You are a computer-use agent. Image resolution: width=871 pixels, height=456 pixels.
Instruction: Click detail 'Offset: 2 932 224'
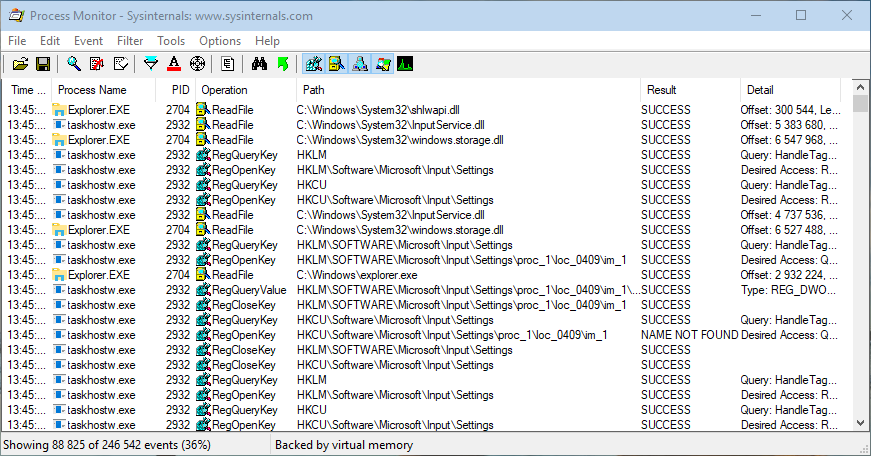pos(789,275)
